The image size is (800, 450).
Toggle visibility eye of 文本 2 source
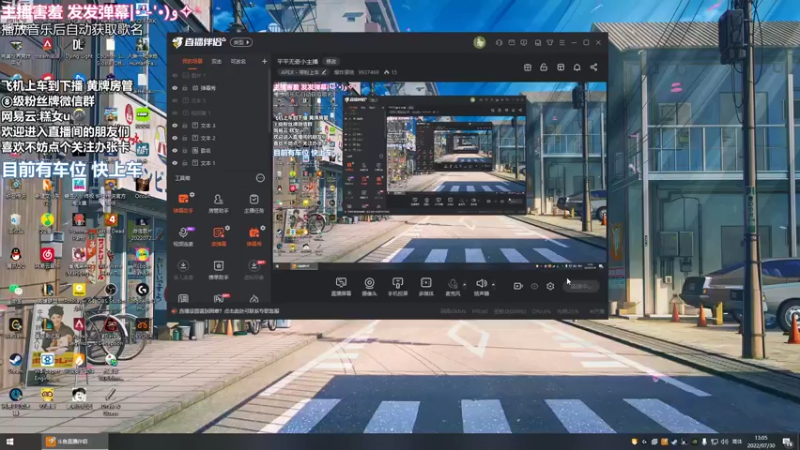point(175,138)
